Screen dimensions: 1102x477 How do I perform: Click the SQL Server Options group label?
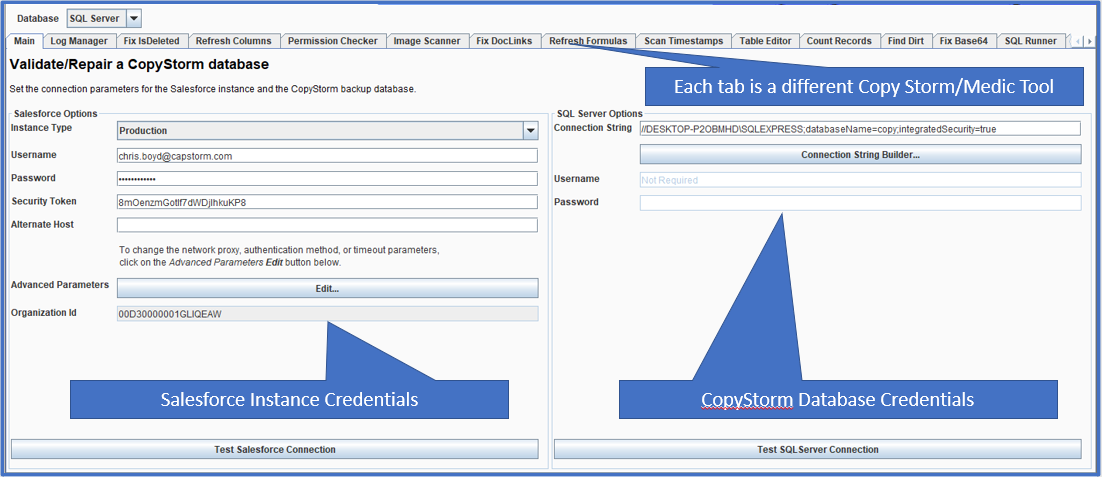pos(599,113)
